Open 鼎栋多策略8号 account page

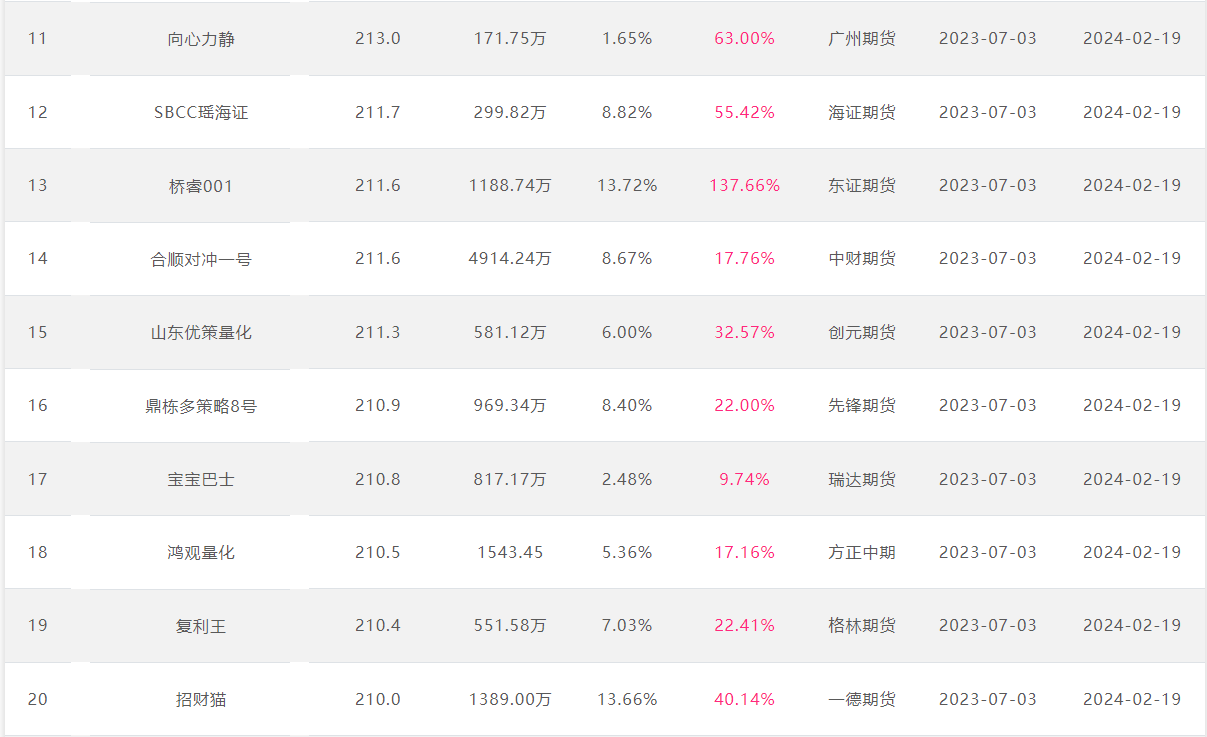coord(201,406)
